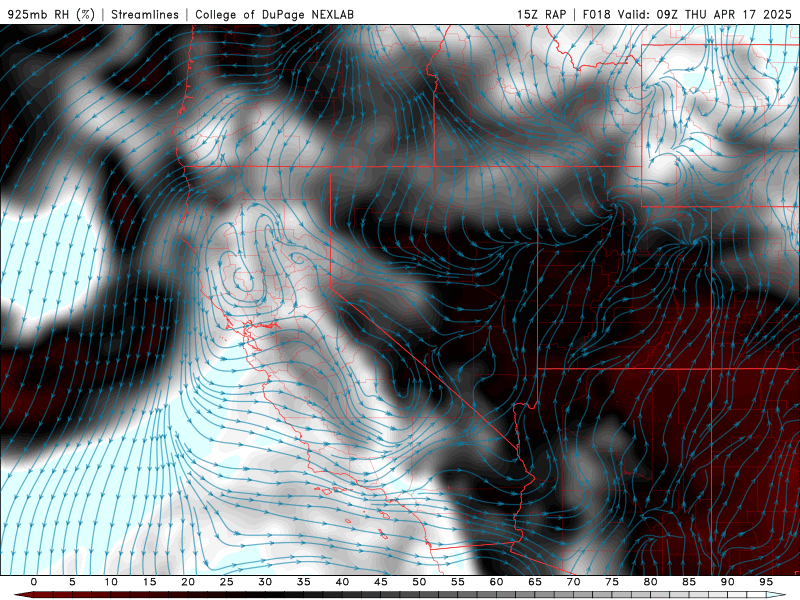
Task: Click the "30" value on the color scale
Action: point(265,582)
